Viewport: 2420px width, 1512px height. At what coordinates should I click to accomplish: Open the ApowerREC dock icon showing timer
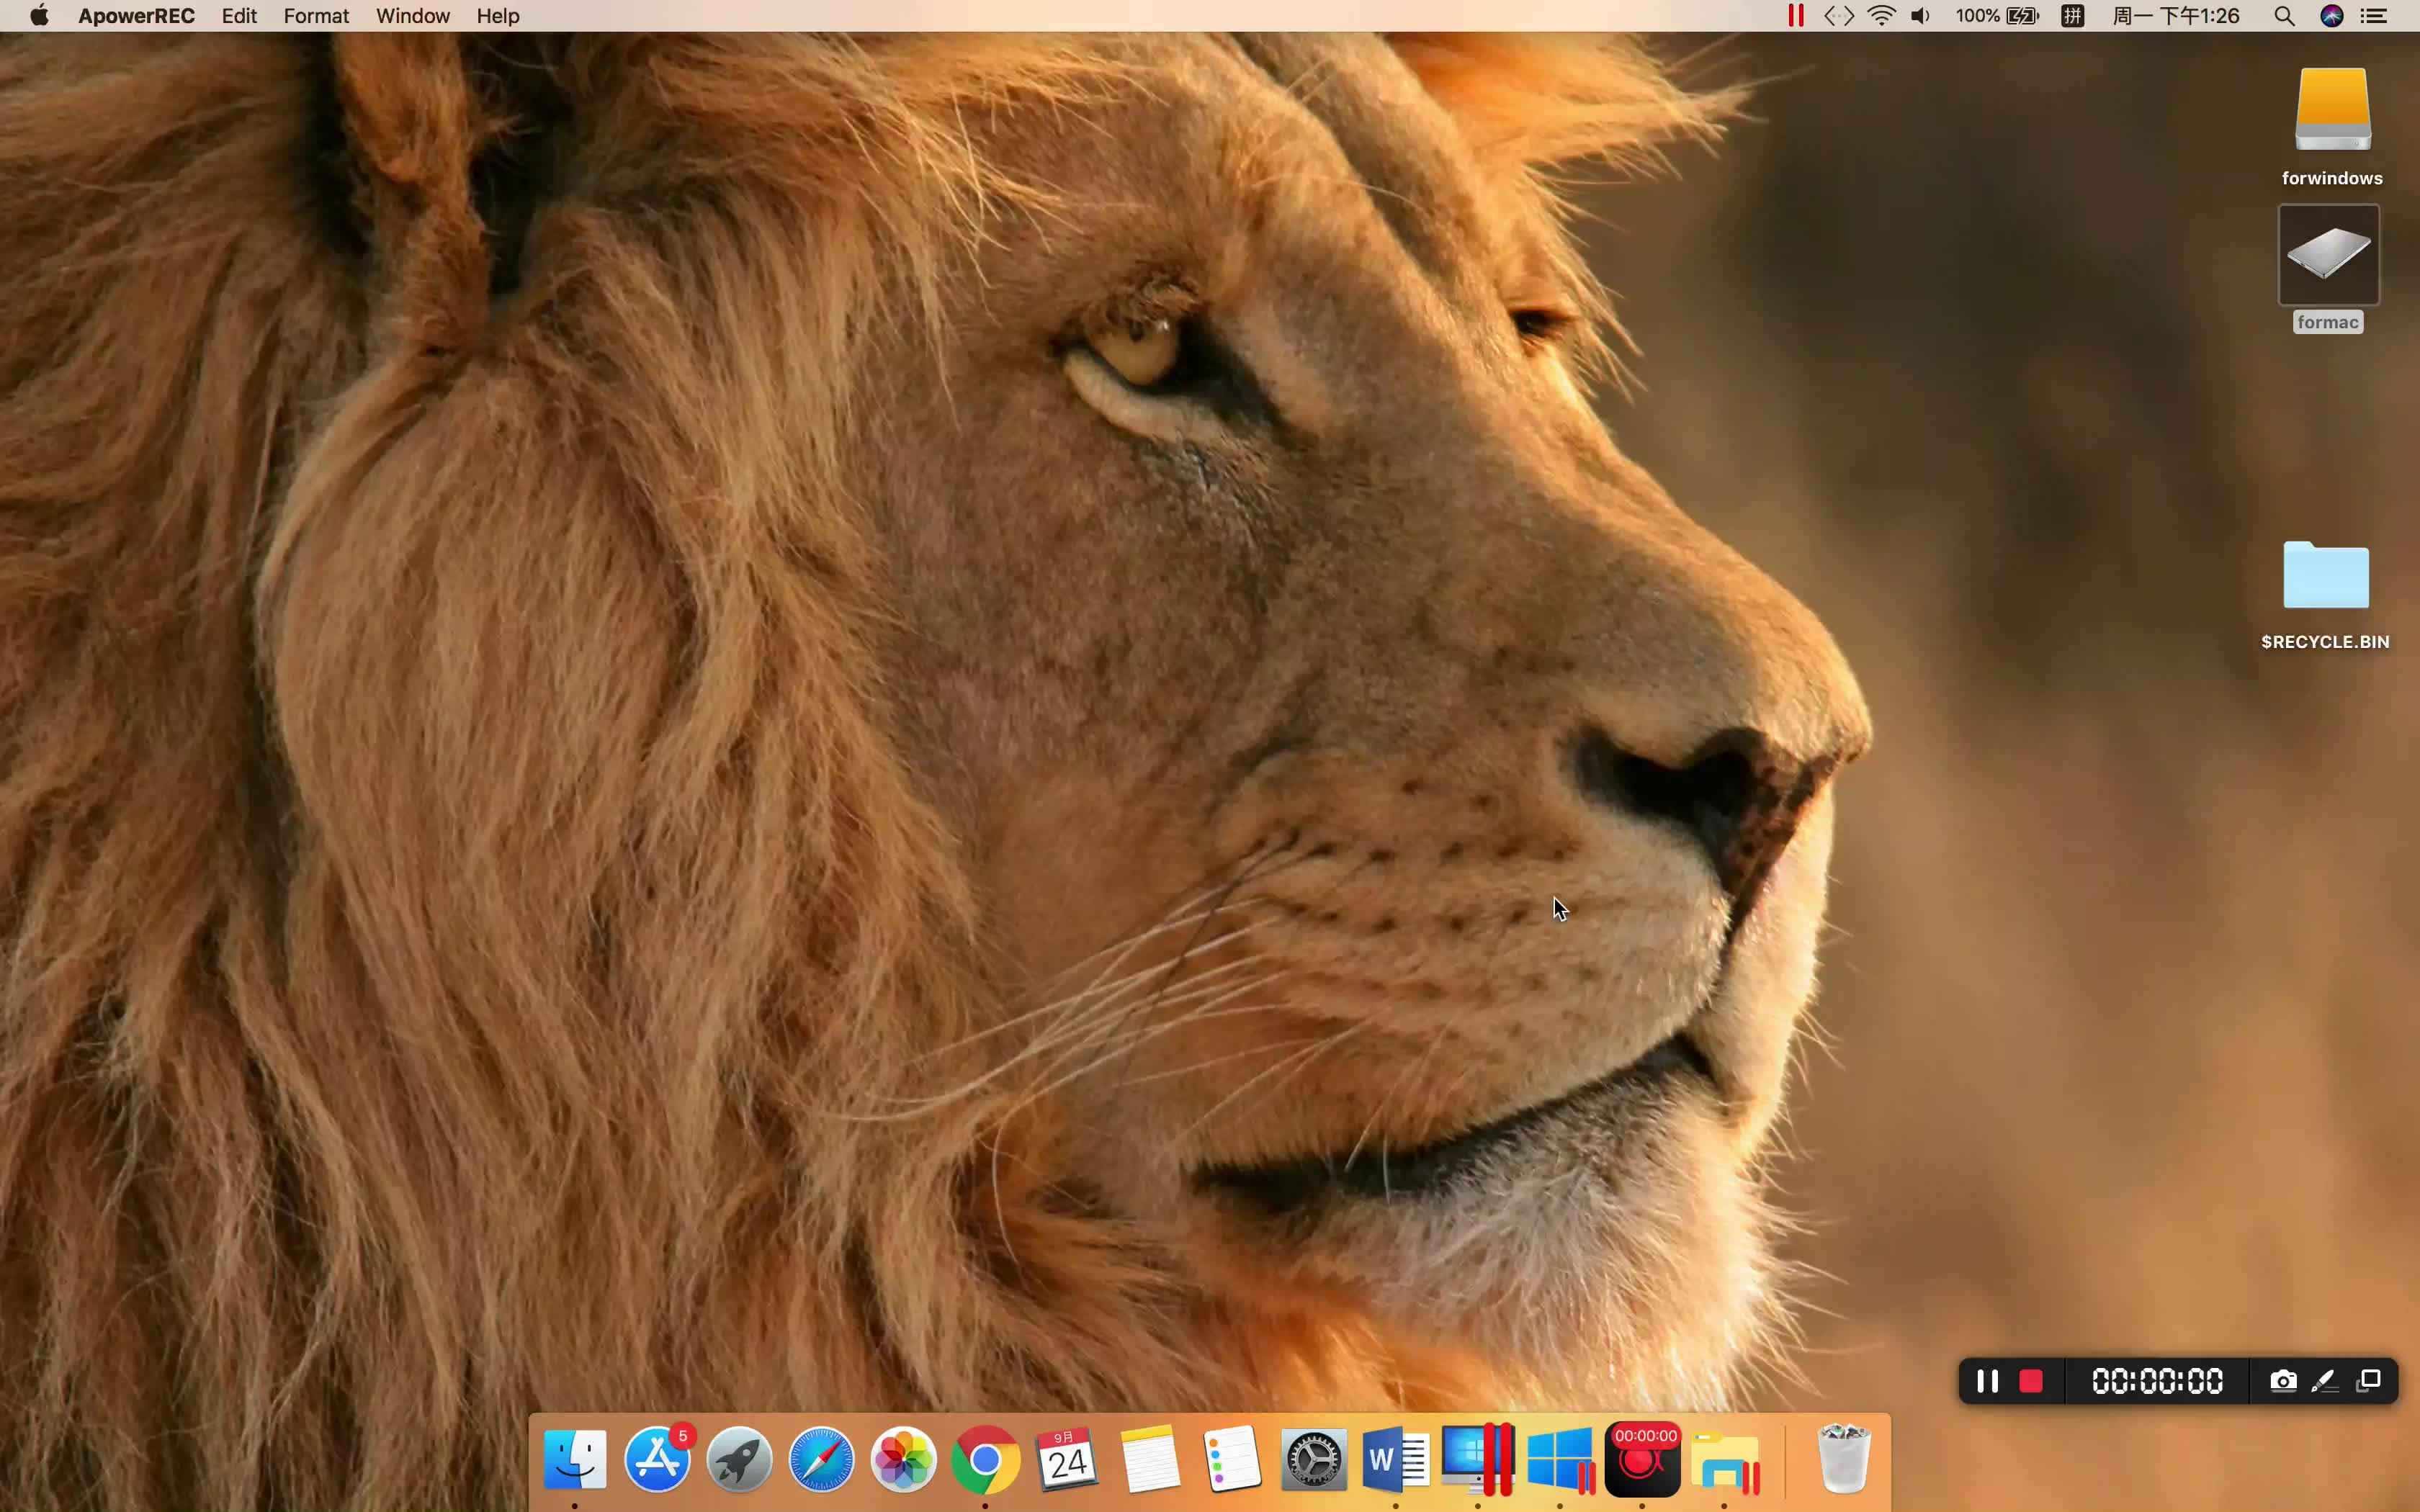point(1642,1460)
